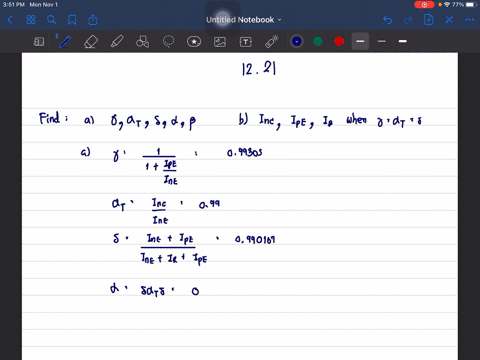Tap the handwritten title 12.21

(x=259, y=69)
